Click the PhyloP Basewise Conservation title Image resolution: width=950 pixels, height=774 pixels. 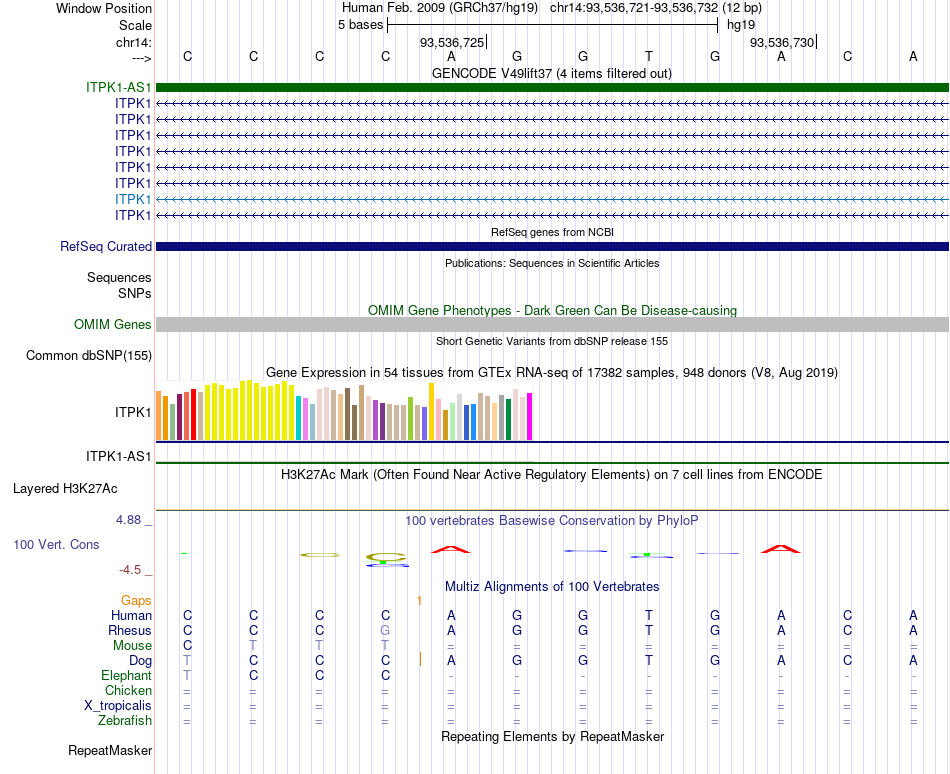552,520
